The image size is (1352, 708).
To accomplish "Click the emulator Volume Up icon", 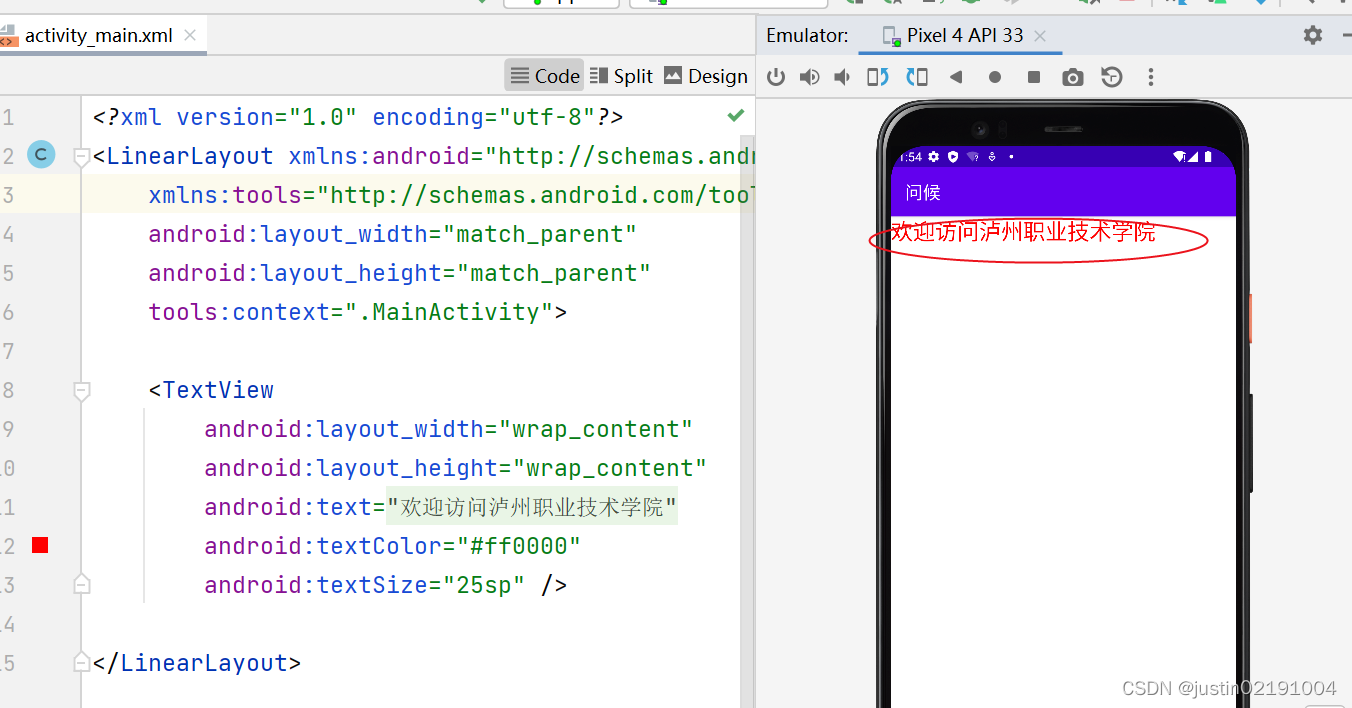I will coord(810,77).
